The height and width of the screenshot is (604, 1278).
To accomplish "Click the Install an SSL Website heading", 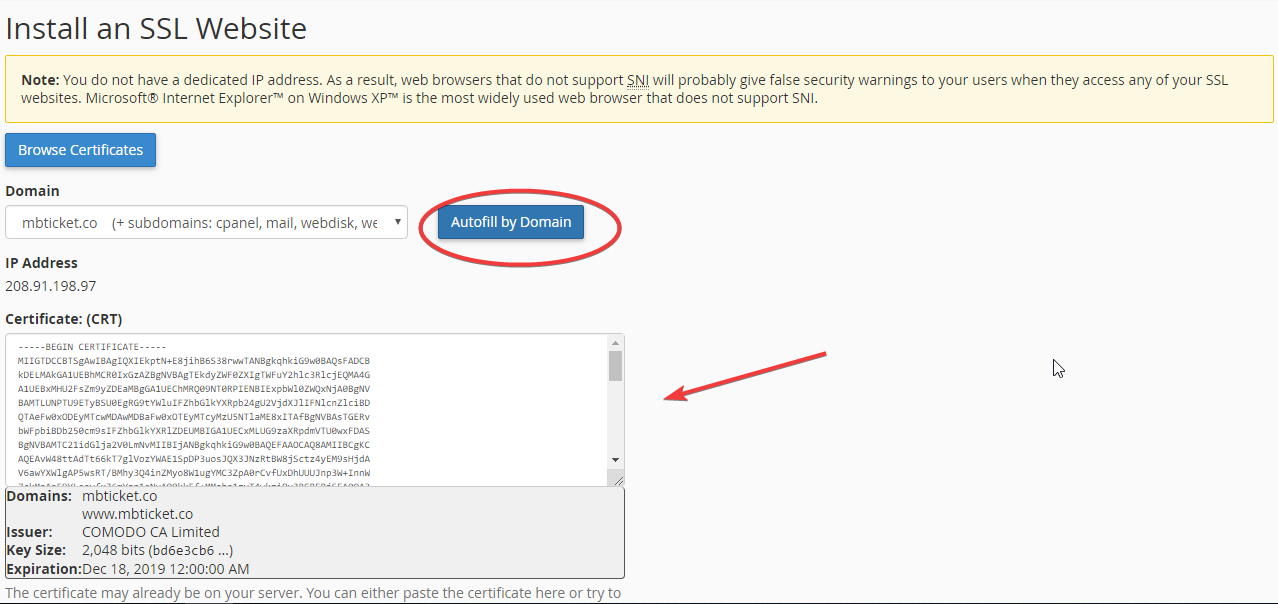I will point(156,28).
